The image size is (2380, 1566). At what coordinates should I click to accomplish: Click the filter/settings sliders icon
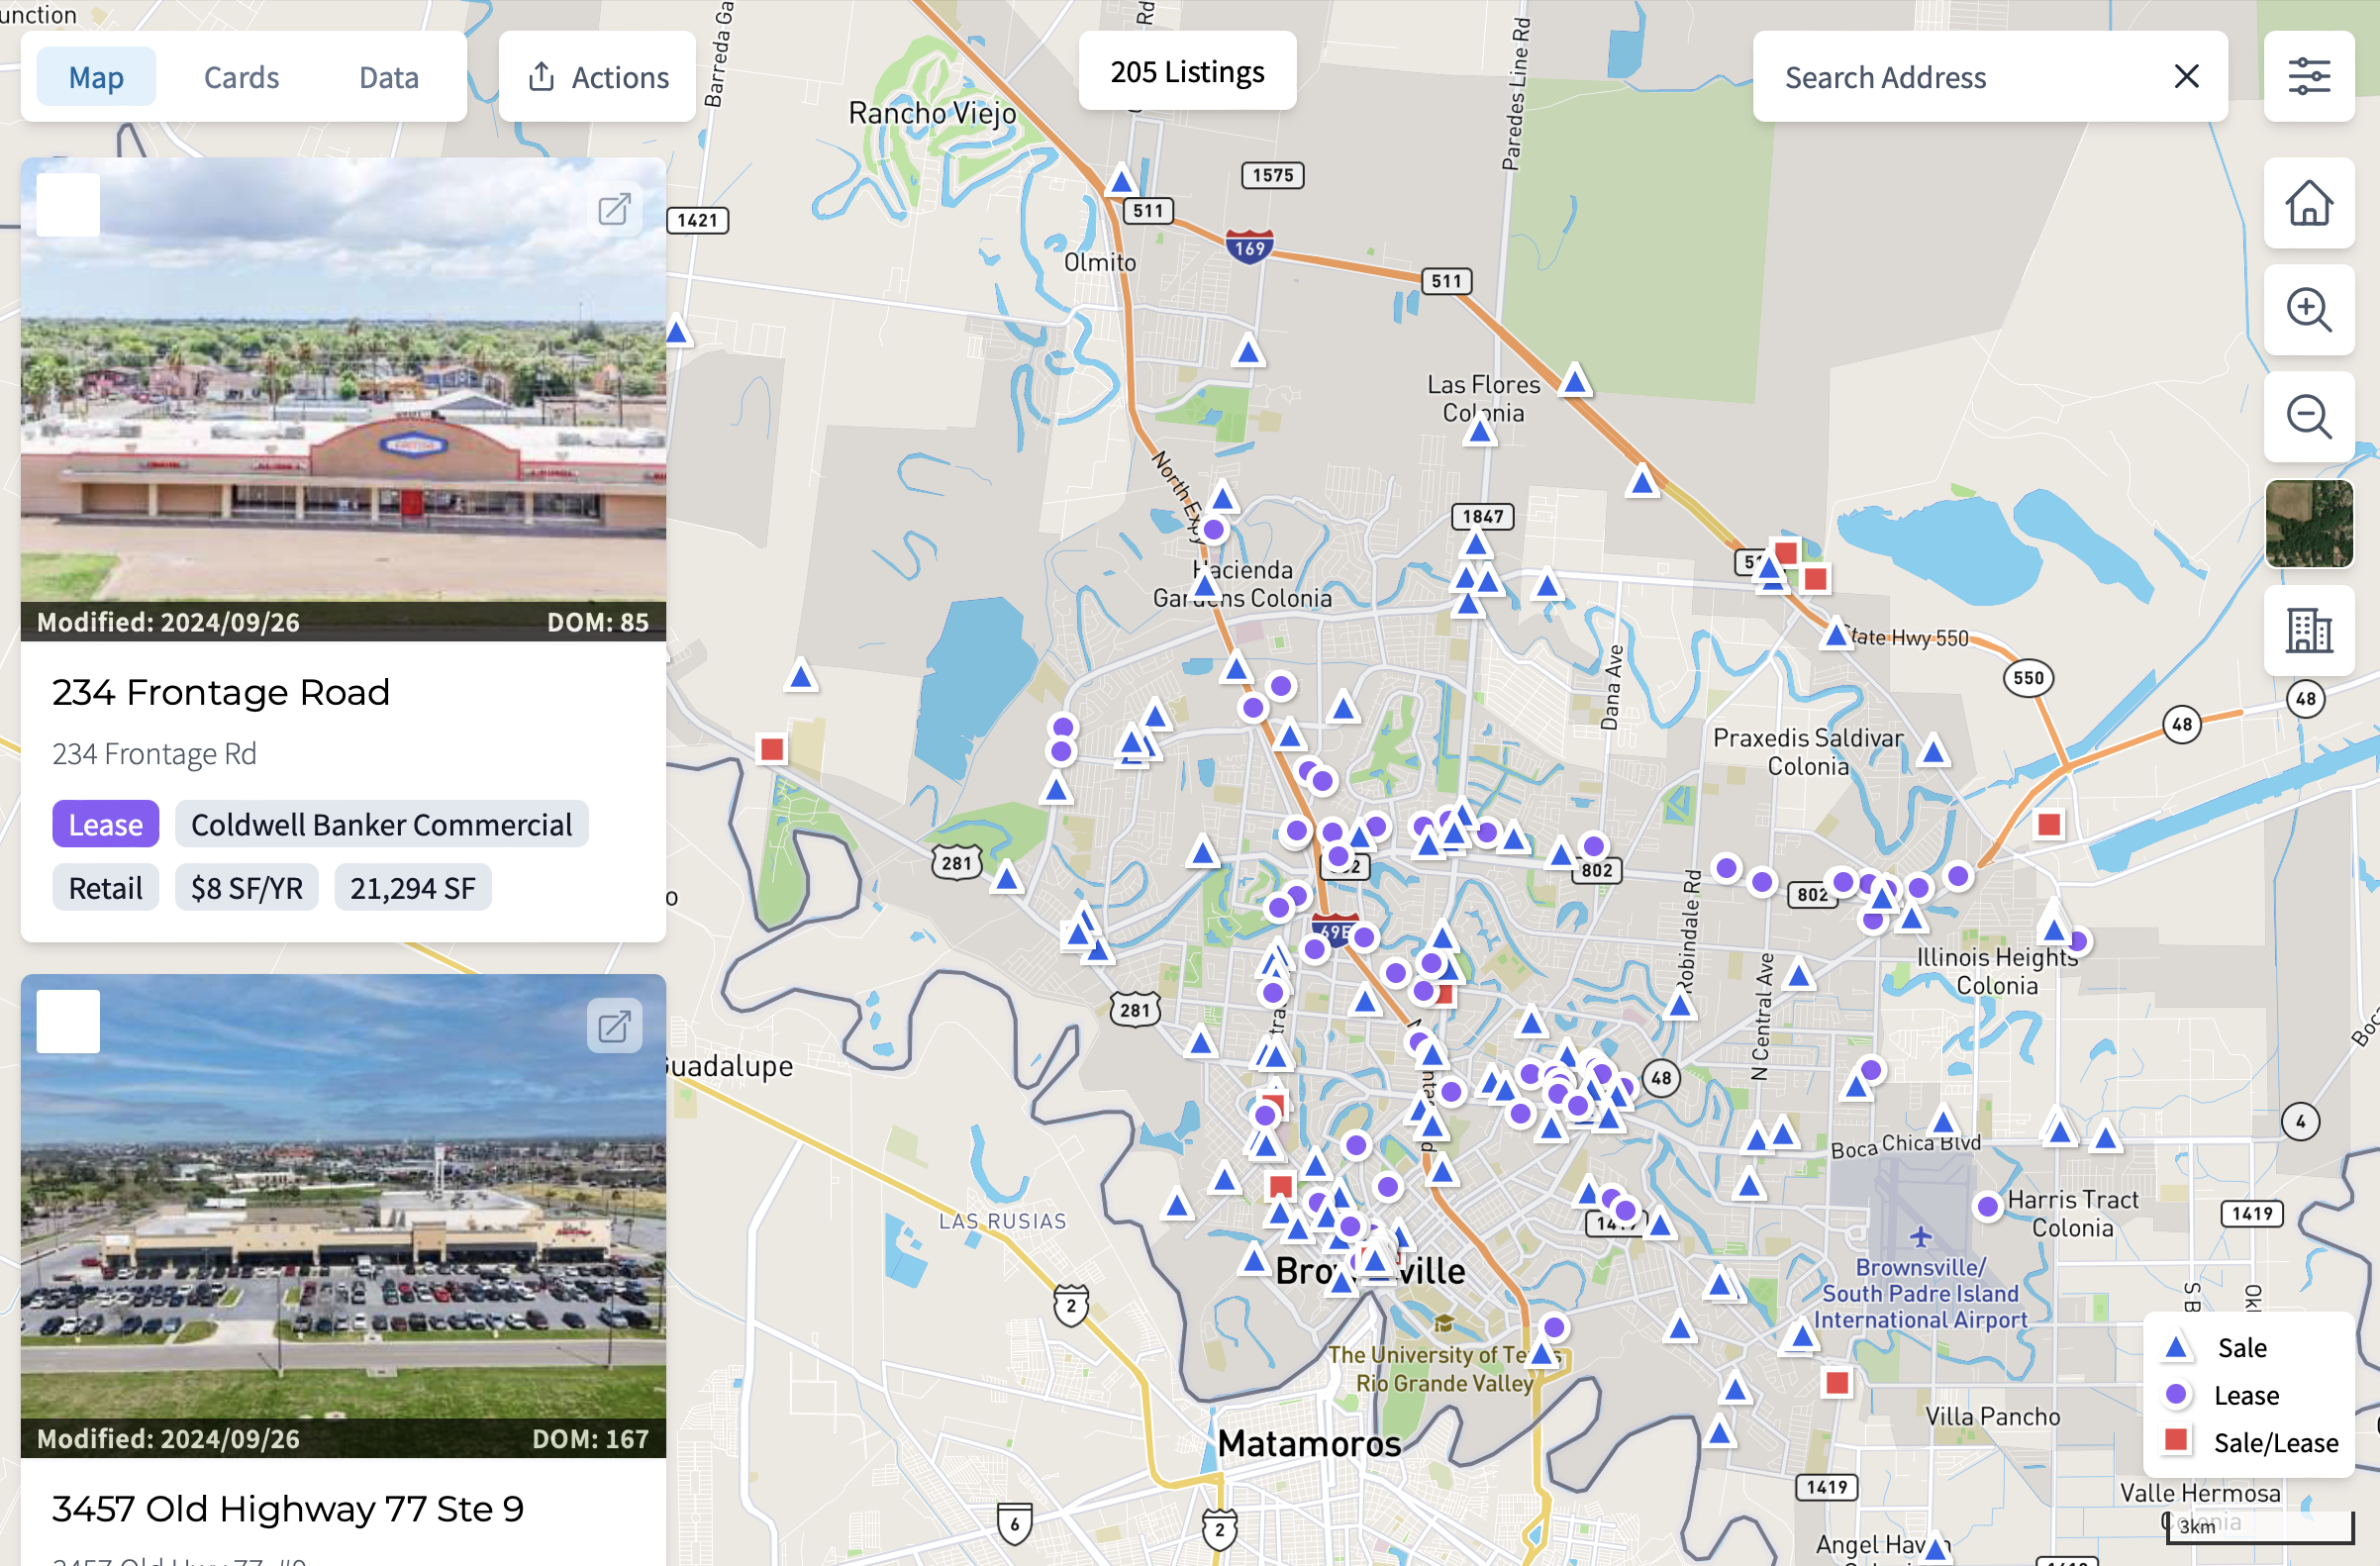[2309, 75]
